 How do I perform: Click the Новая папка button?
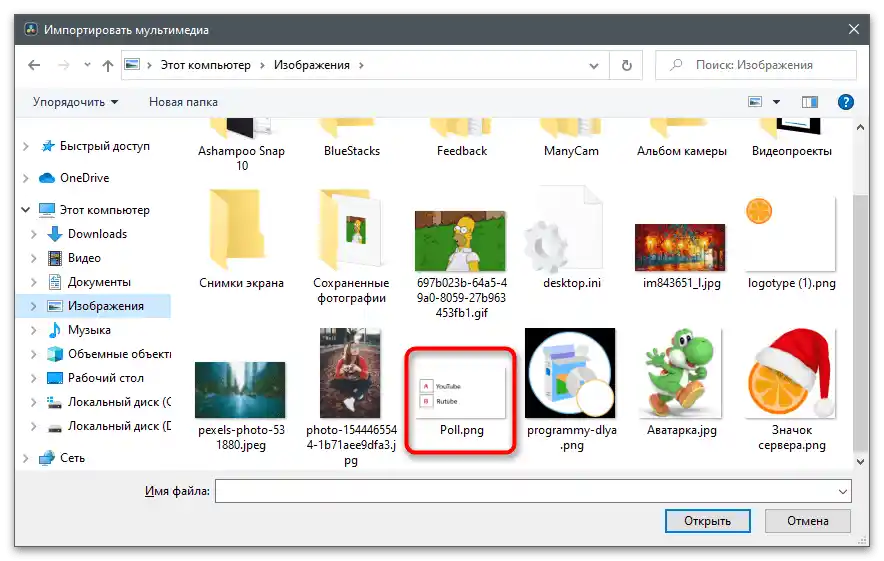tap(183, 102)
